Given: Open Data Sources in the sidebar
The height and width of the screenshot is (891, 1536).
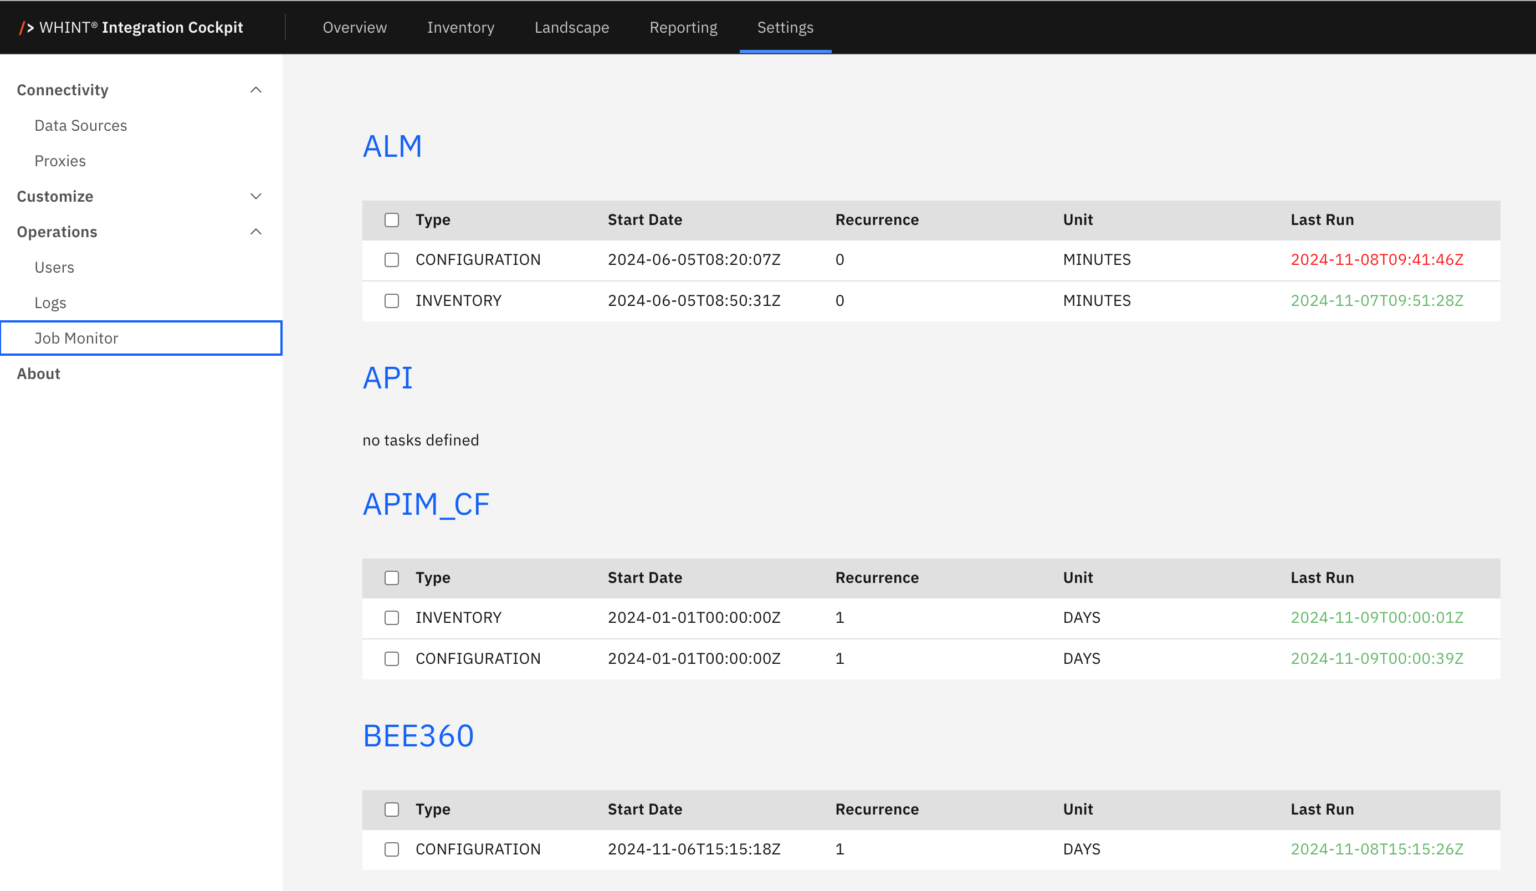Looking at the screenshot, I should point(80,125).
